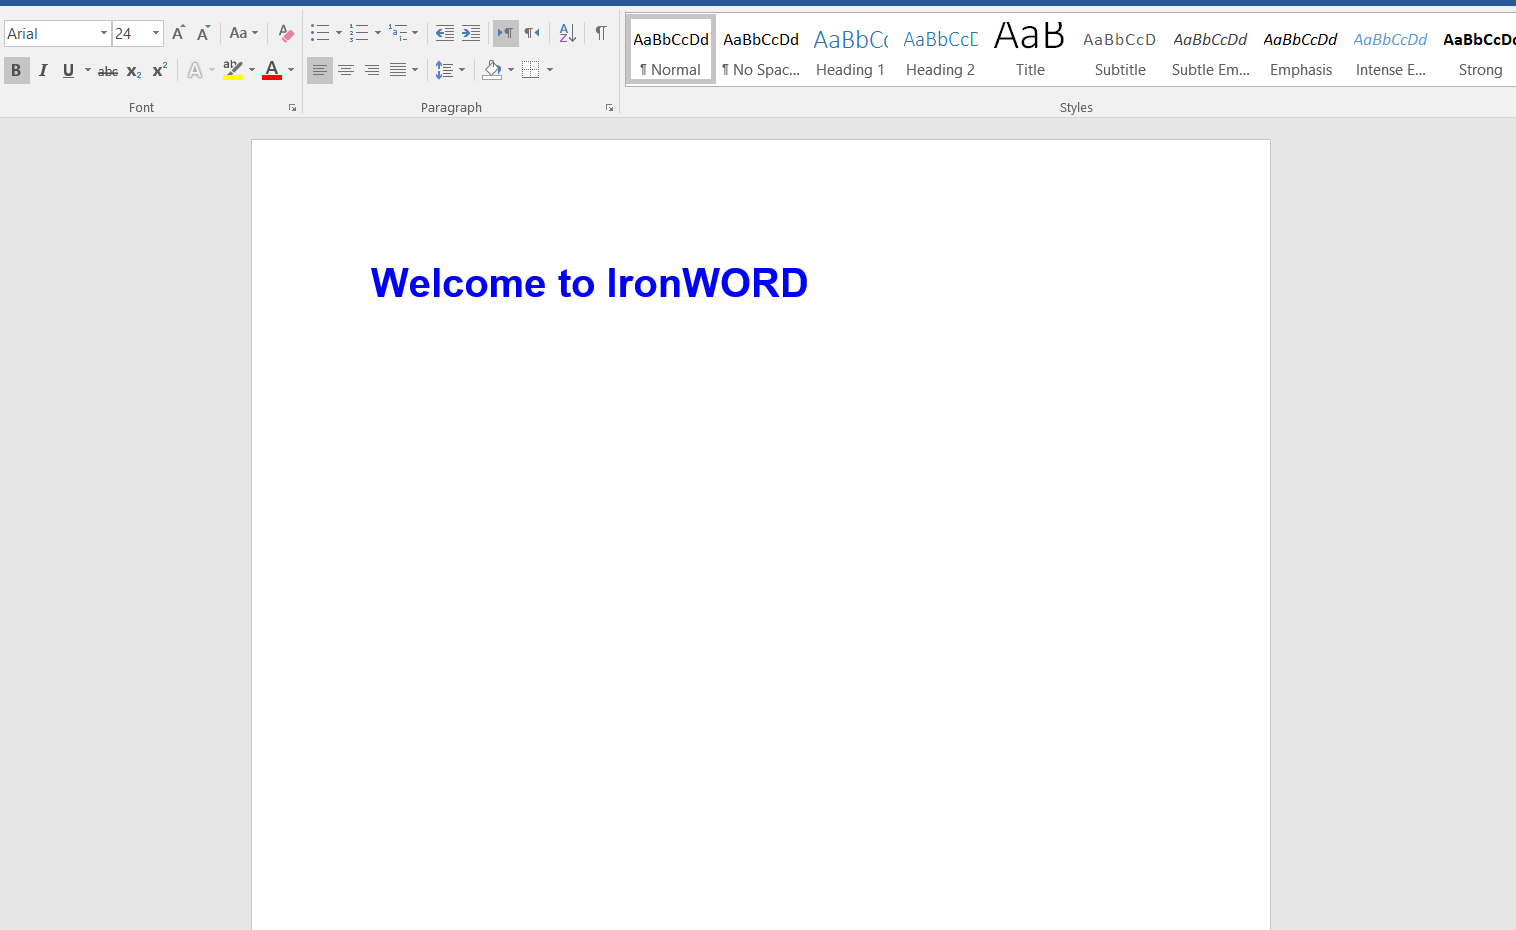Screen dimensions: 1516x930
Task: Apply the Subtle Emphasis style
Action: (x=1211, y=50)
